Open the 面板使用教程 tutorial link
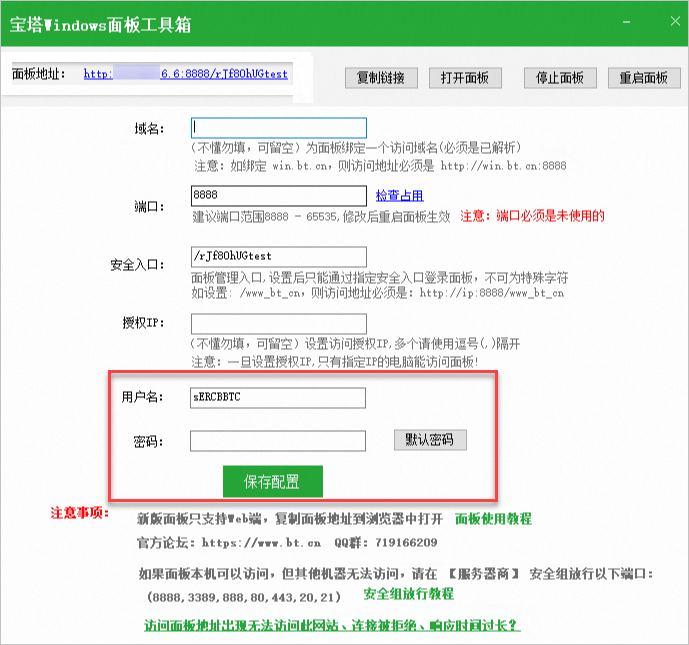The width and height of the screenshot is (689, 645). [493, 519]
